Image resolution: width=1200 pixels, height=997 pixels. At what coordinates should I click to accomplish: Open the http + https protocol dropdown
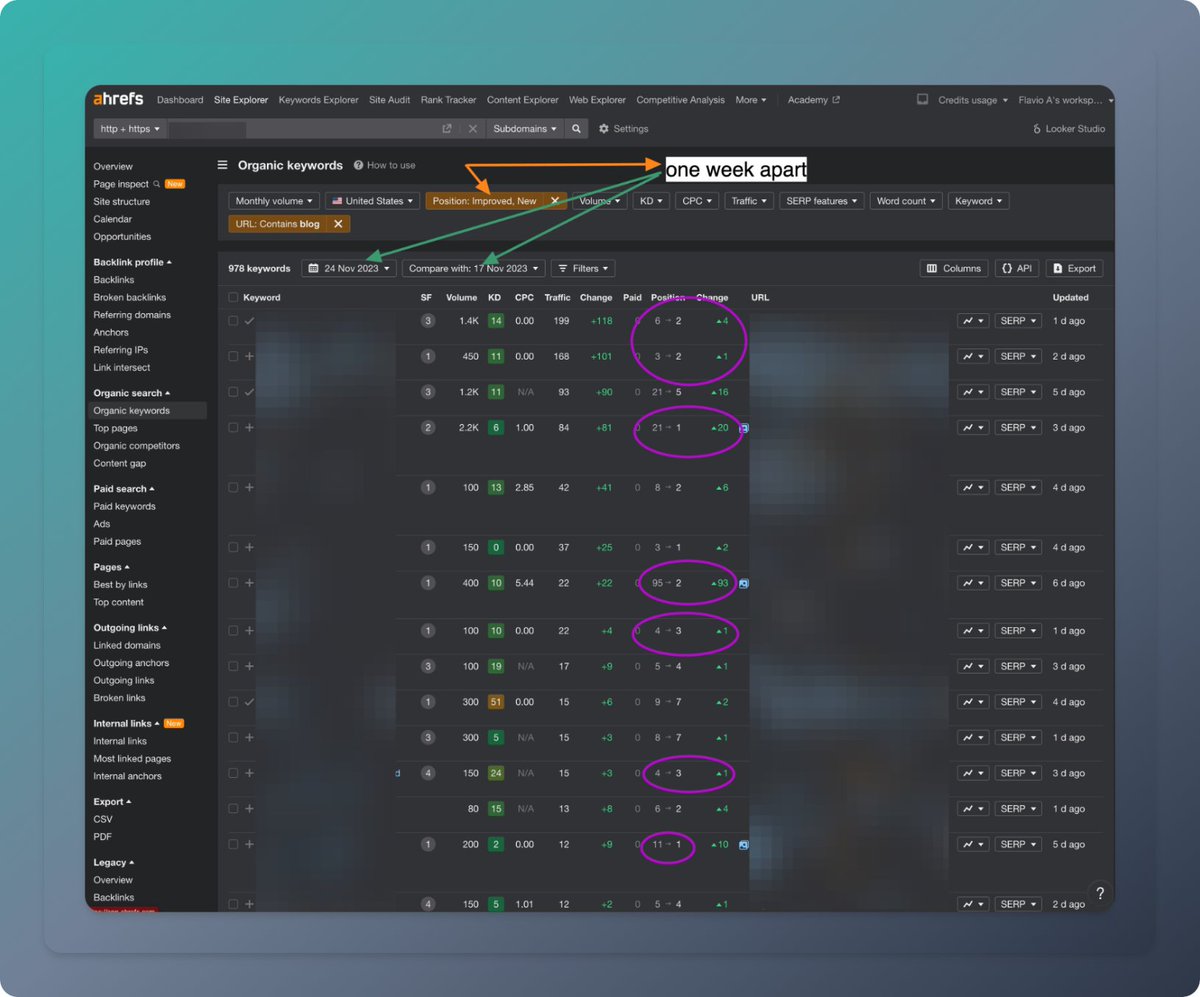pyautogui.click(x=130, y=129)
